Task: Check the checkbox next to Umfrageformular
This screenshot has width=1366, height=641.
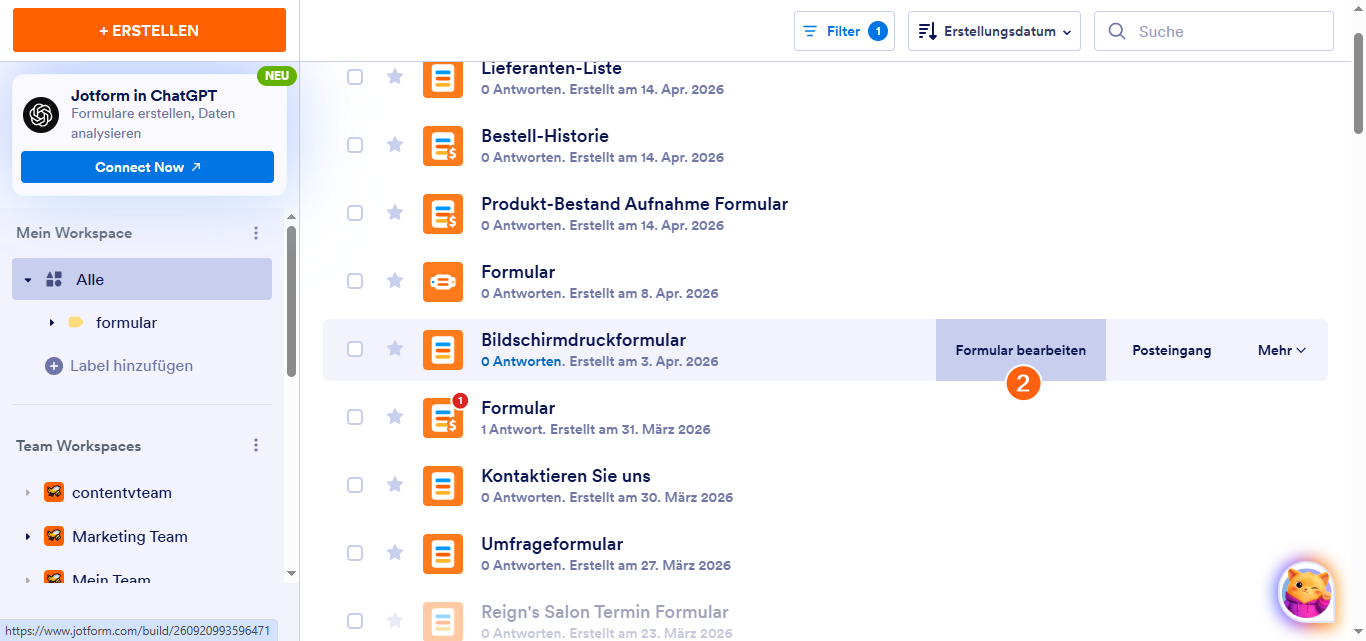Action: pyautogui.click(x=355, y=553)
